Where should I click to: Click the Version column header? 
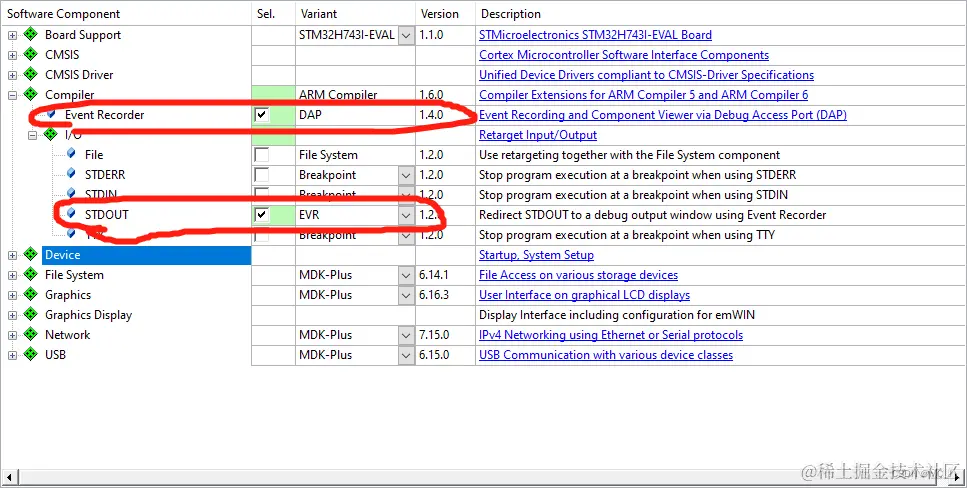[445, 14]
